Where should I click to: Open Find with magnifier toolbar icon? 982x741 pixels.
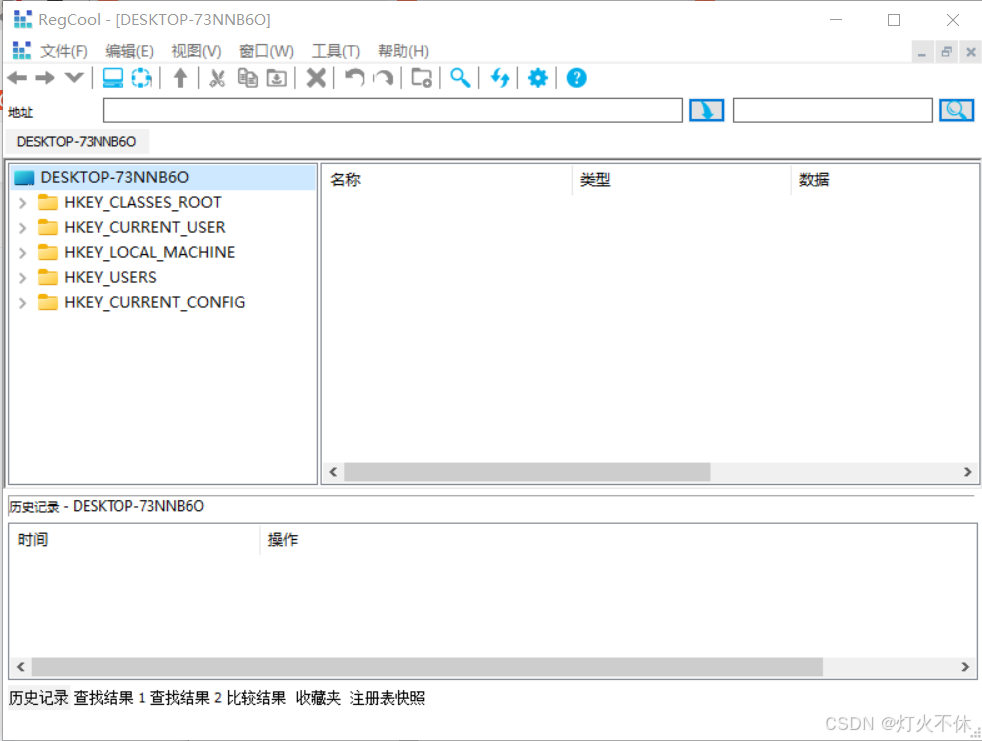460,78
